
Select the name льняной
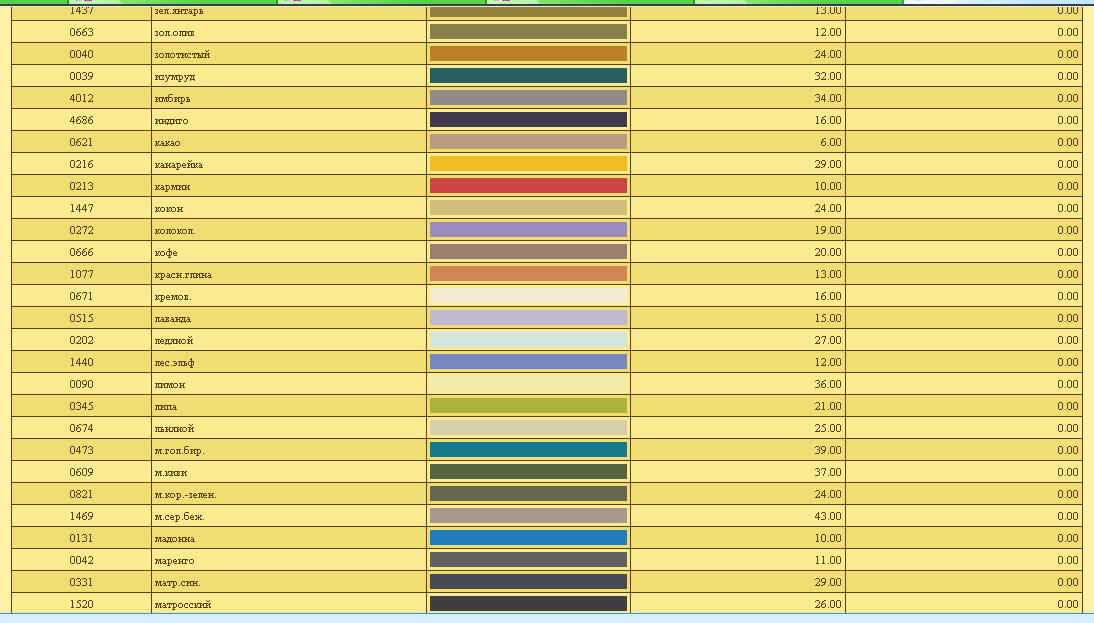pyautogui.click(x=174, y=428)
